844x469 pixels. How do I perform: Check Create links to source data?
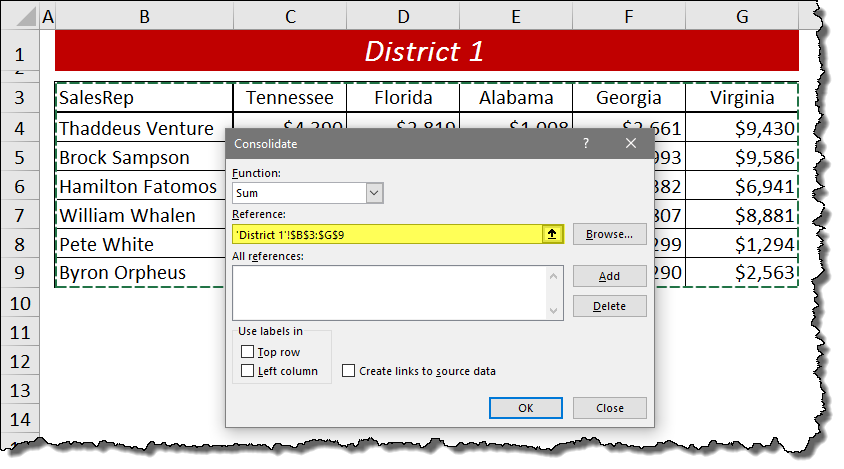(x=348, y=371)
